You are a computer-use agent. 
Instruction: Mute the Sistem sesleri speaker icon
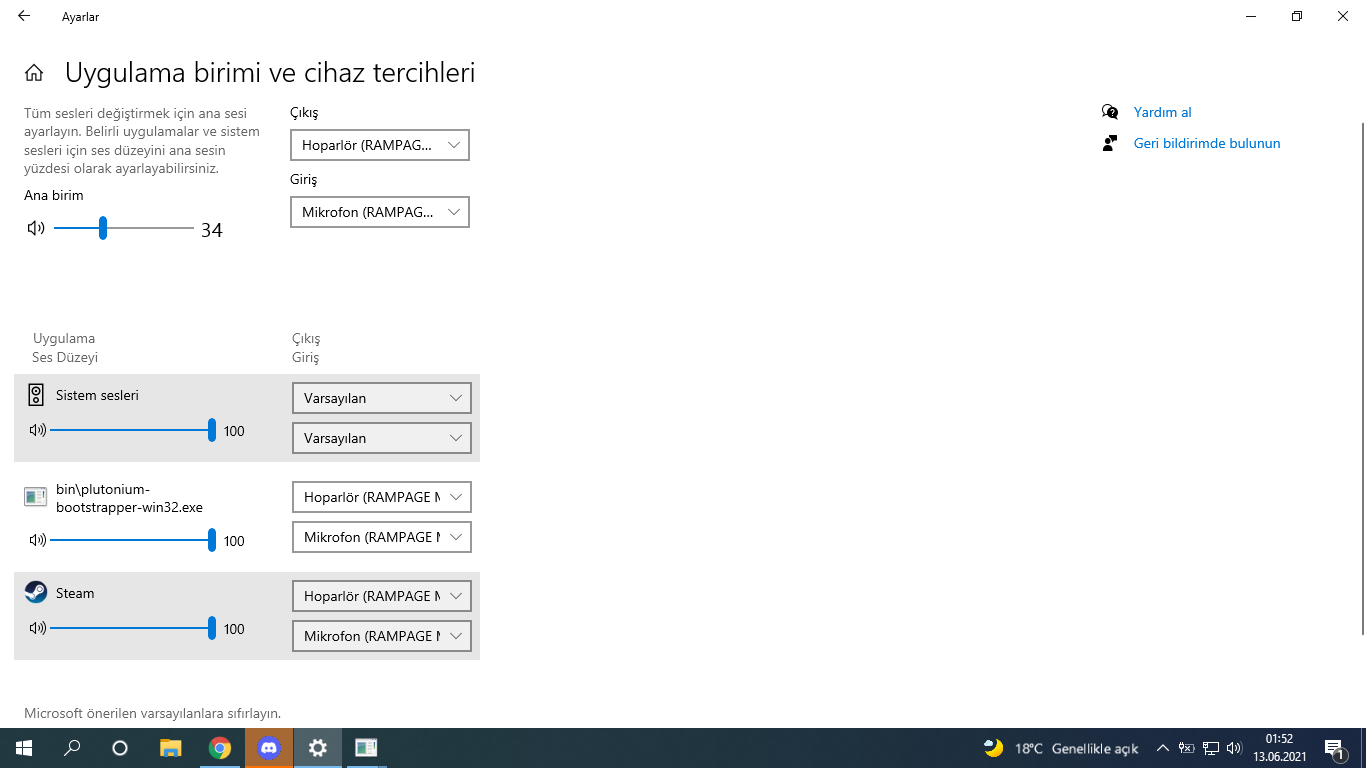click(38, 430)
